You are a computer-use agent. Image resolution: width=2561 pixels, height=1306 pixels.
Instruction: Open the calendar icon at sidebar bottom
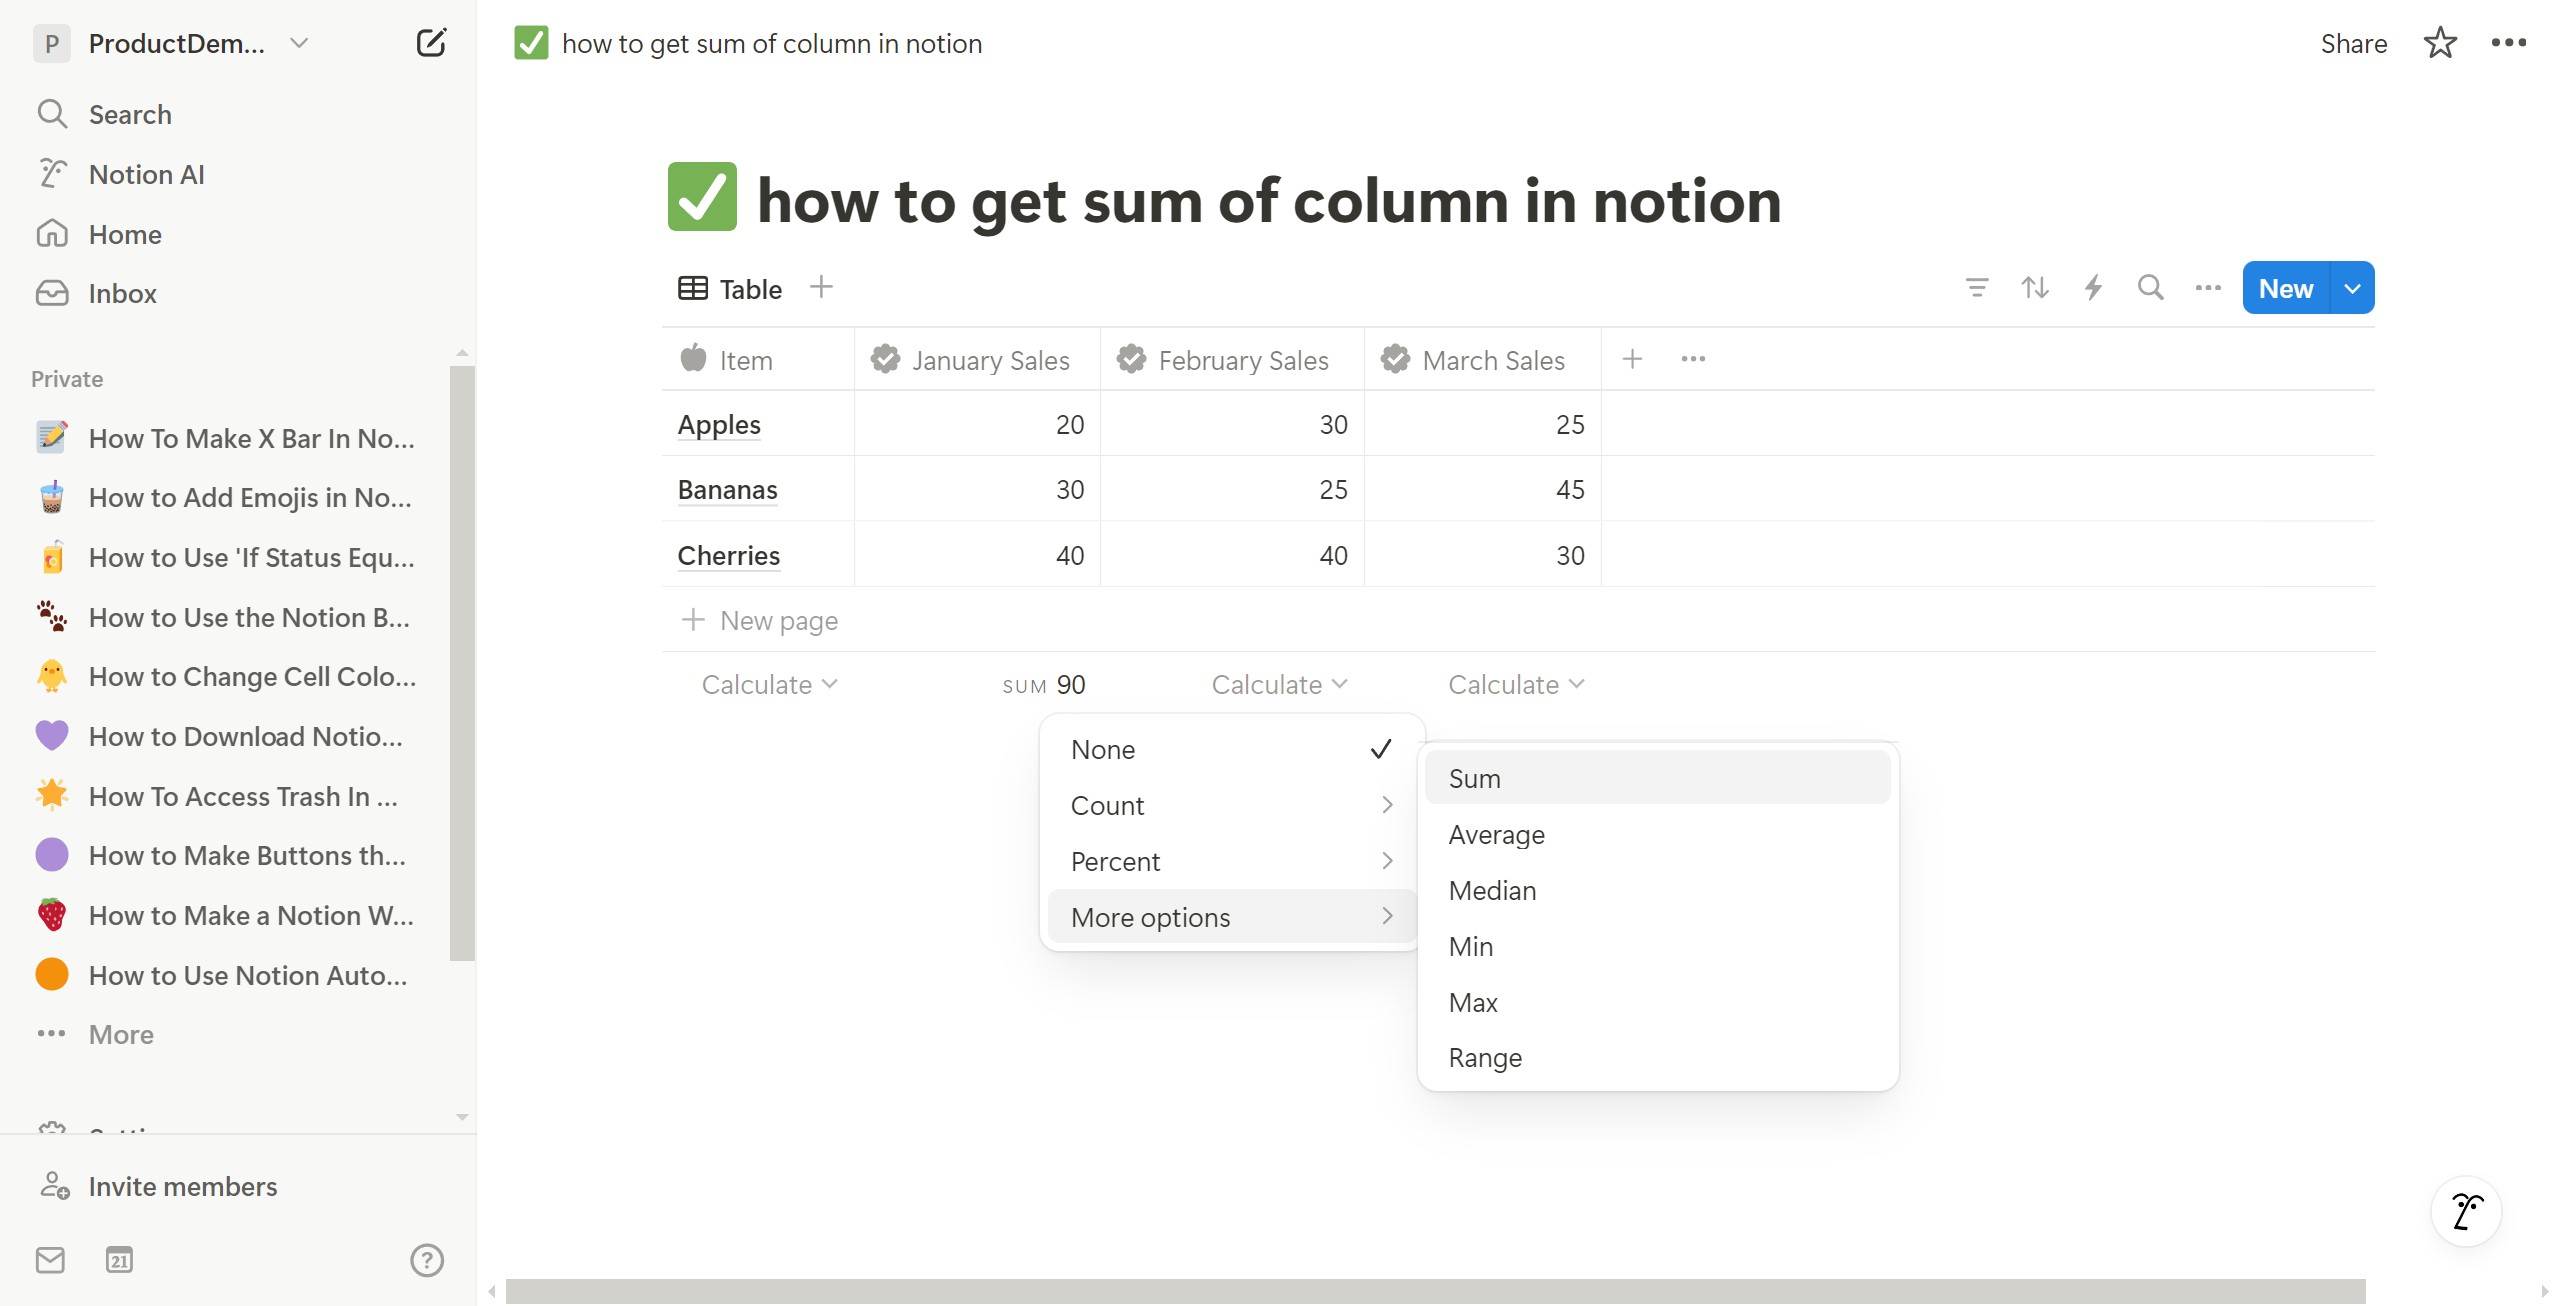tap(119, 1260)
